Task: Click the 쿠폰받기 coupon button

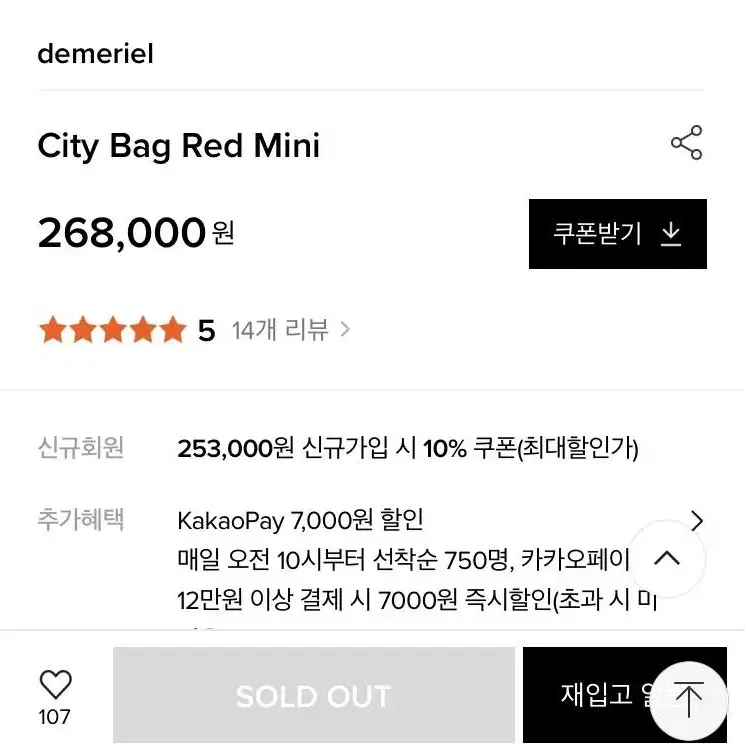Action: point(618,234)
